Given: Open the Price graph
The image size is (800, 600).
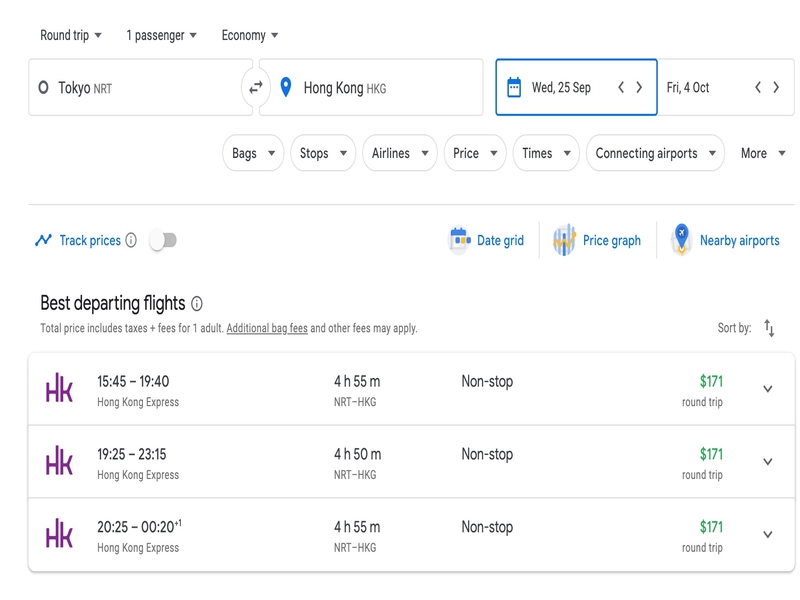Looking at the screenshot, I should coord(596,240).
